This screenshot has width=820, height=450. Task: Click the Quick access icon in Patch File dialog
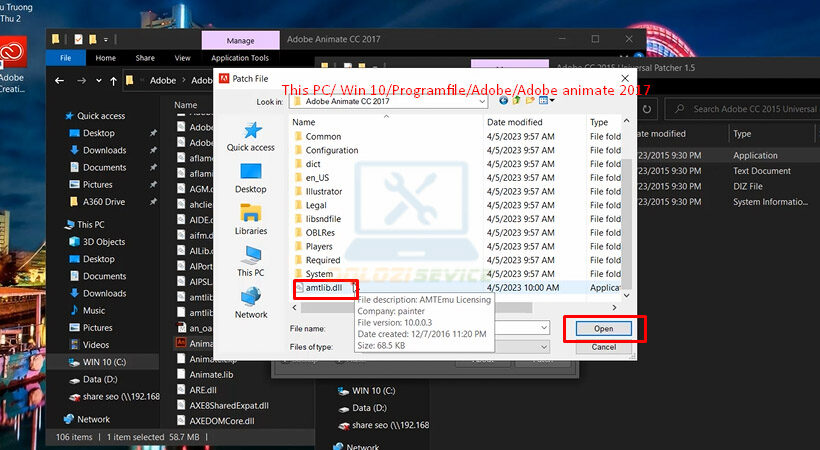[250, 136]
